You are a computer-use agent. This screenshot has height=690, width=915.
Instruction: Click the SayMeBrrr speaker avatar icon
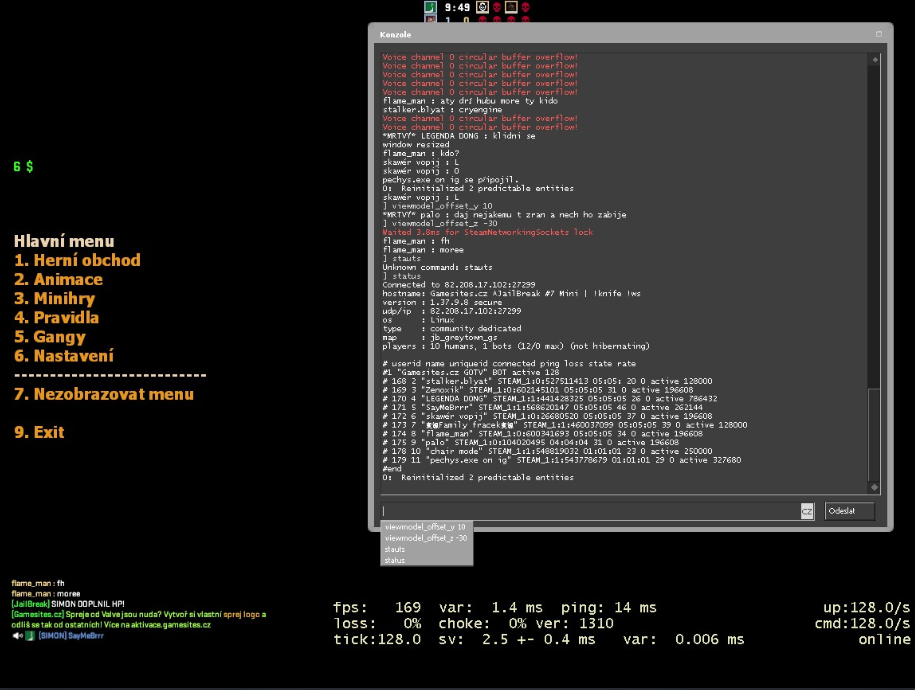(x=30, y=635)
